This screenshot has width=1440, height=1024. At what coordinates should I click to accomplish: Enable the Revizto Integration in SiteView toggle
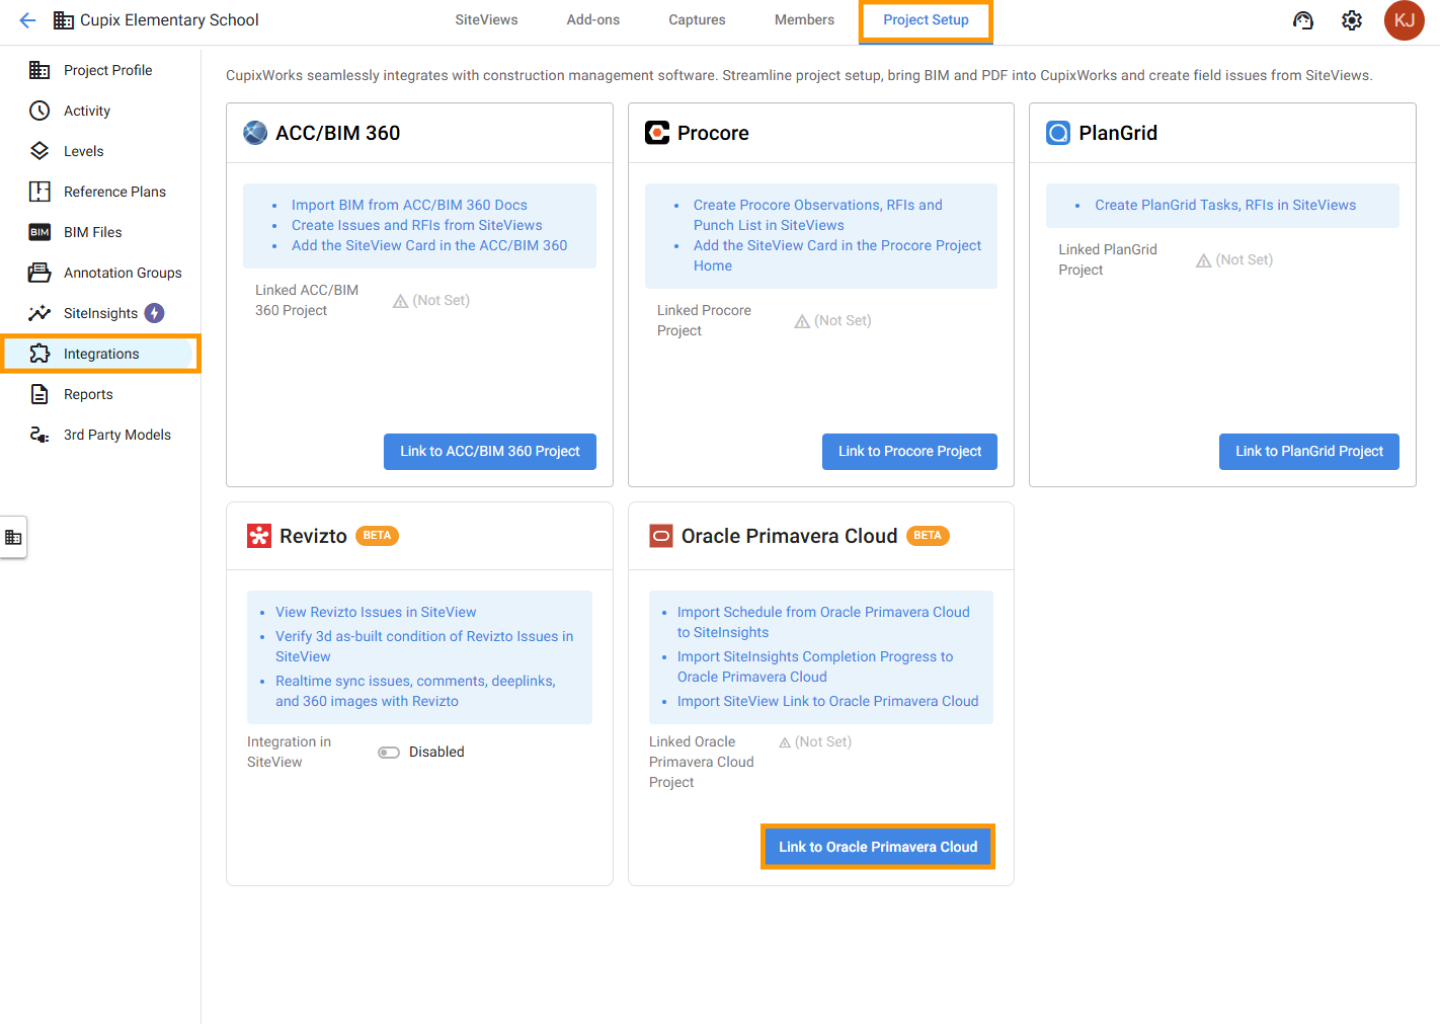click(x=389, y=753)
